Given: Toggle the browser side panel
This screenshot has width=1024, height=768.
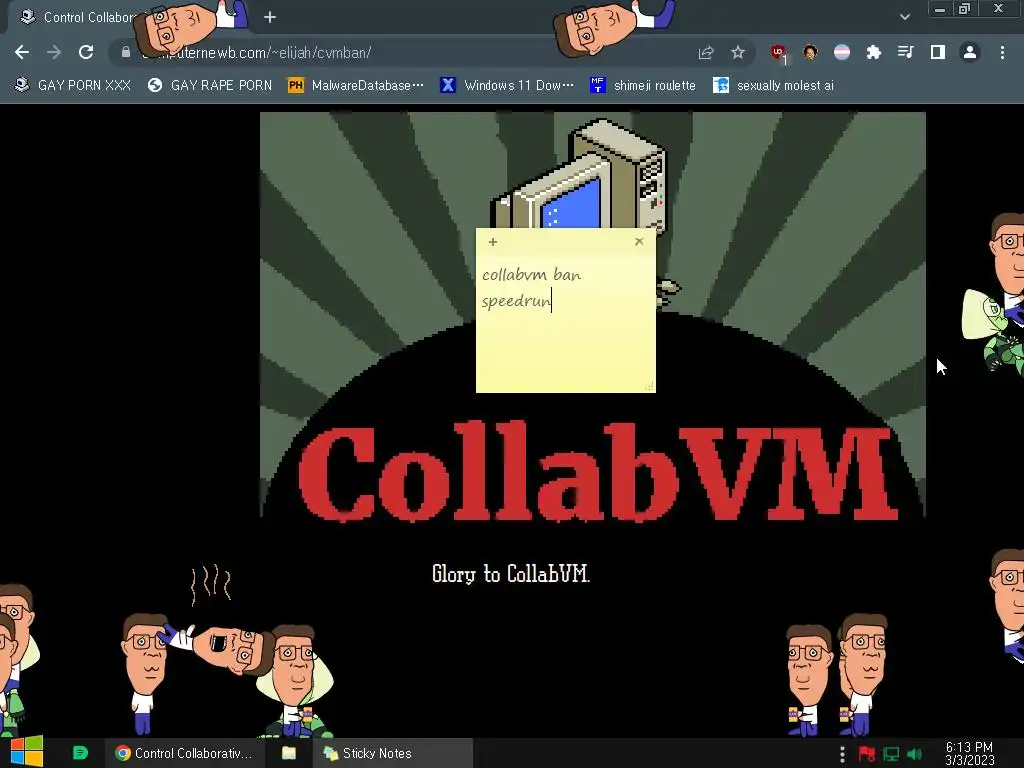Looking at the screenshot, I should pos(938,52).
